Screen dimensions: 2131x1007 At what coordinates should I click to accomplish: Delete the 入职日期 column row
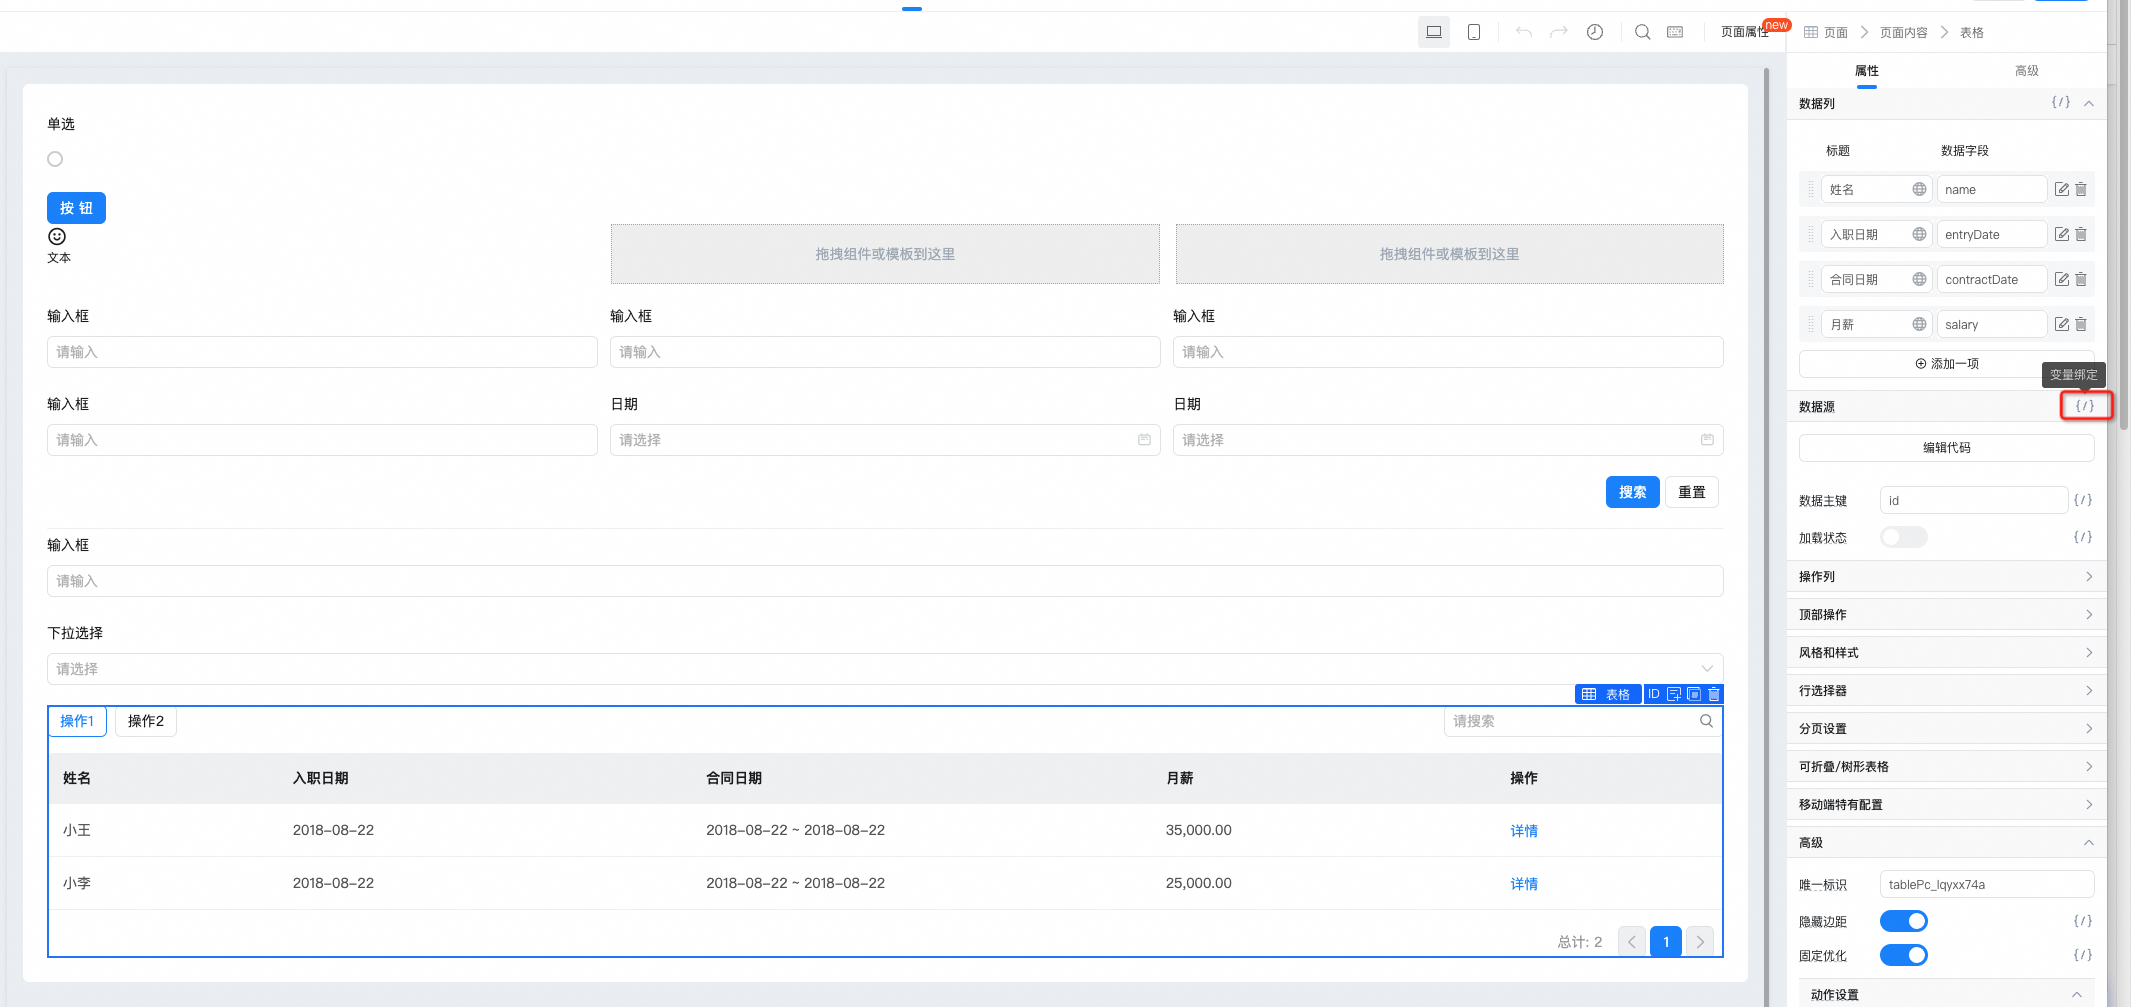pos(2081,234)
